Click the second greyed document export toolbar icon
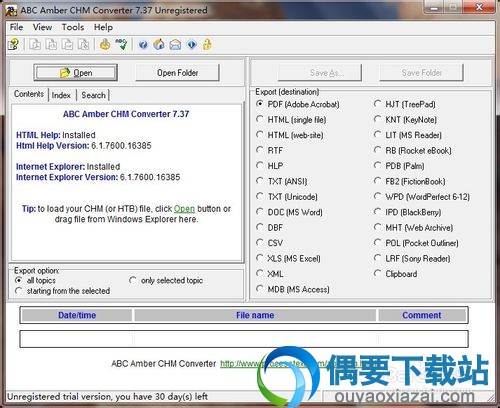The width and height of the screenshot is (500, 408). [51, 44]
